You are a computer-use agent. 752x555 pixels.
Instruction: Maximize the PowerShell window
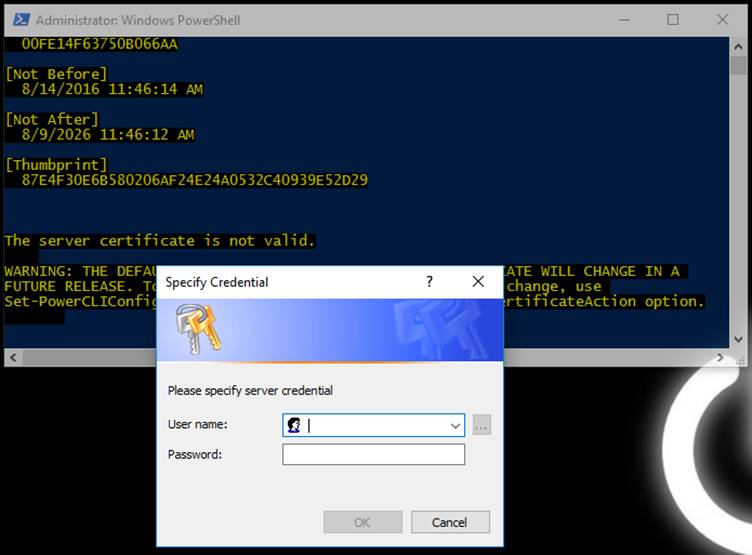(673, 20)
